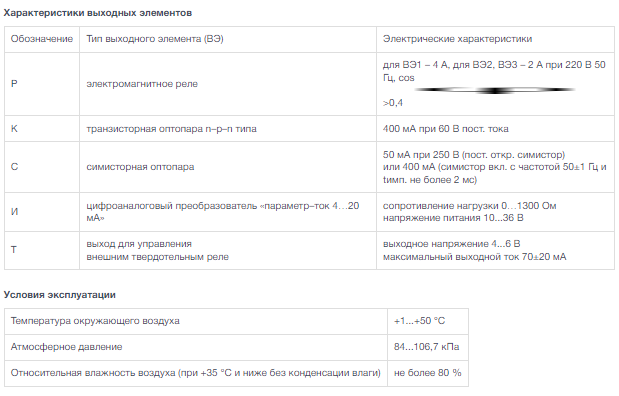619x396 pixels.
Task: Select the 'Температура окружающего воздуха' row
Action: 236,321
